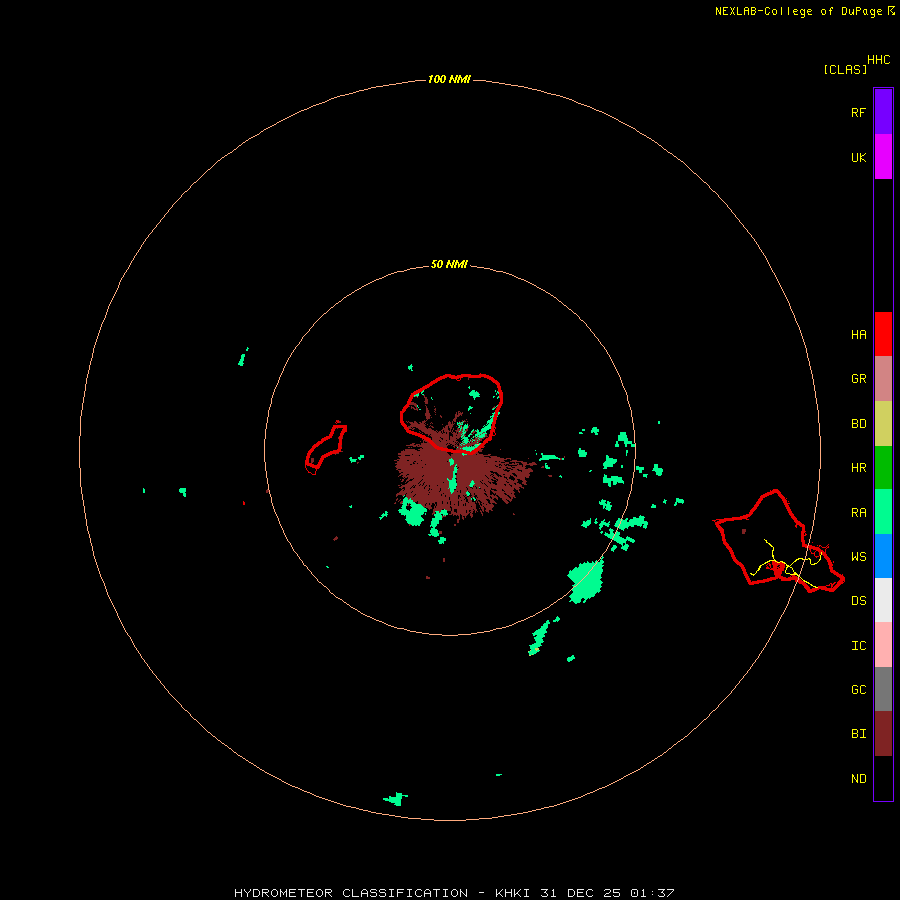The height and width of the screenshot is (900, 900).
Task: Click the ND black legend swatch
Action: pyautogui.click(x=883, y=778)
